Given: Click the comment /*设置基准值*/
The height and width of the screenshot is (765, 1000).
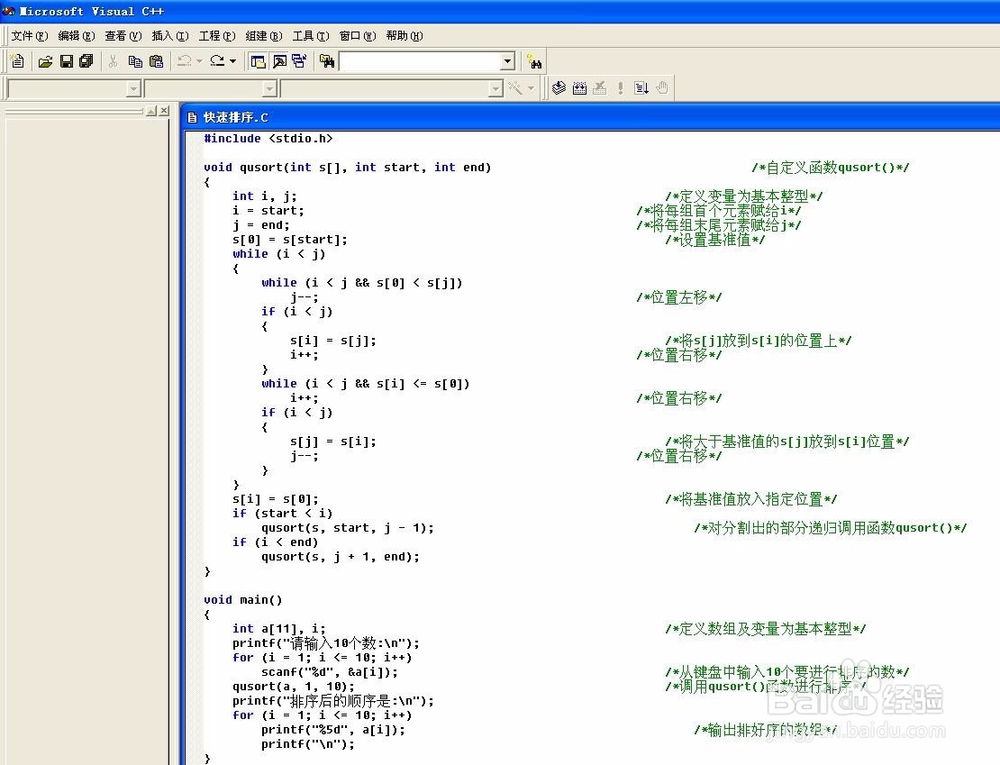Looking at the screenshot, I should (715, 240).
